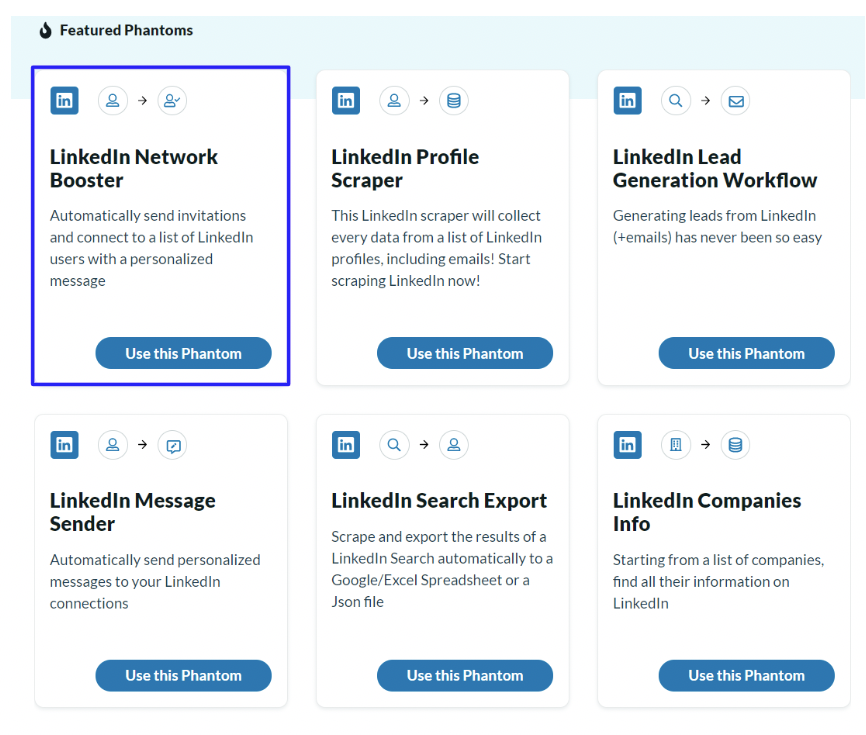Open the LinkedIn Search Export title

(439, 500)
